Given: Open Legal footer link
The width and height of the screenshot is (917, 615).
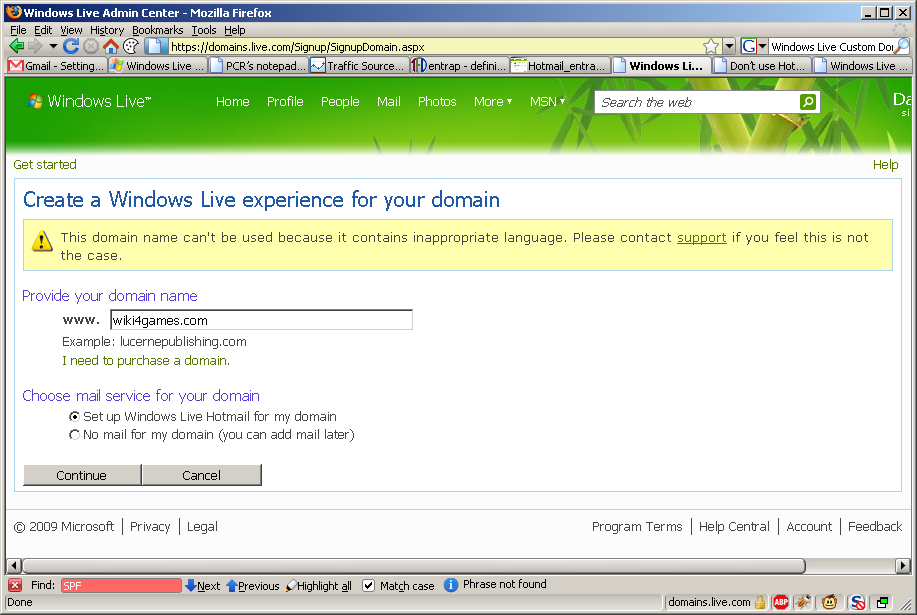Looking at the screenshot, I should pyautogui.click(x=202, y=527).
